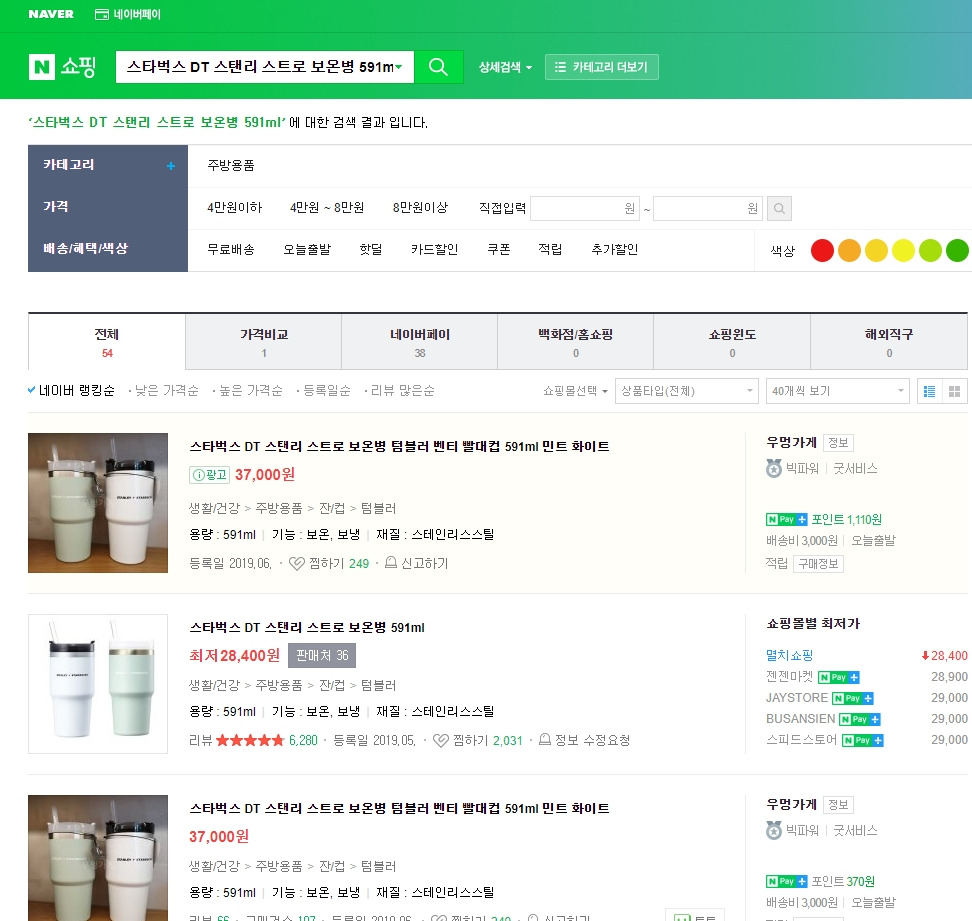Filter by 4만원이하 price range
This screenshot has width=972, height=921.
point(234,208)
